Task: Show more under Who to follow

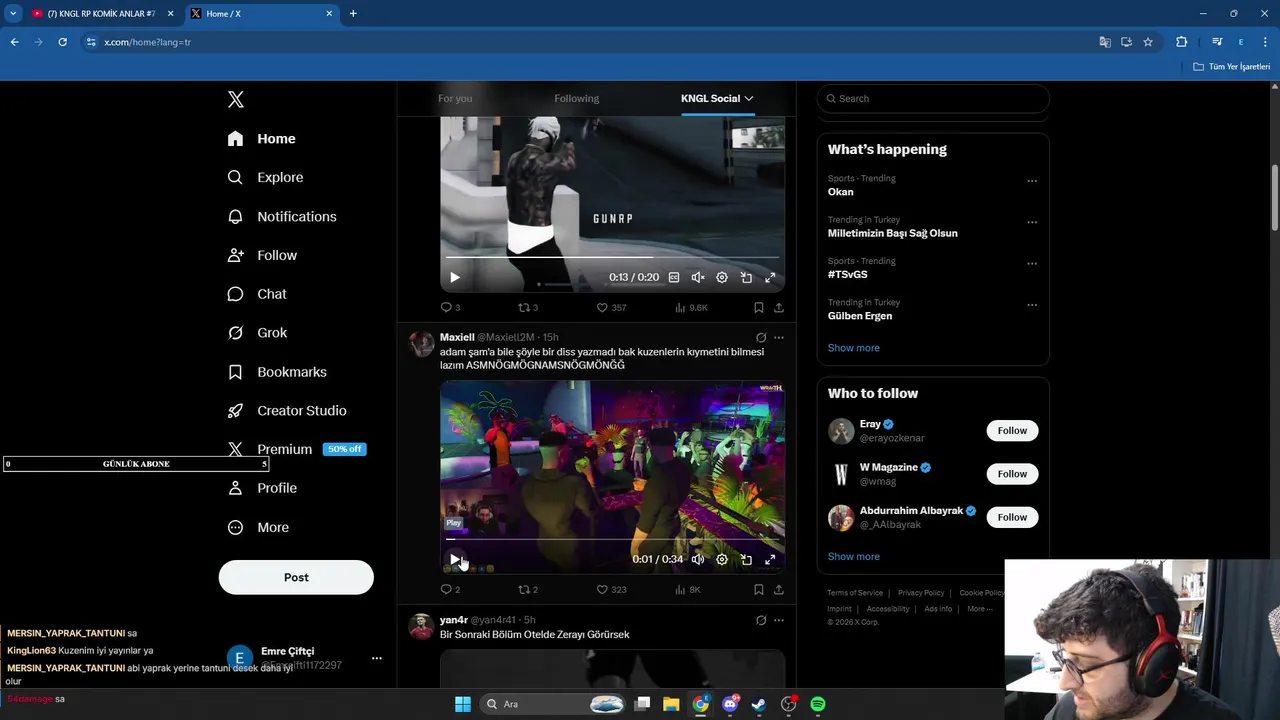Action: click(x=854, y=557)
